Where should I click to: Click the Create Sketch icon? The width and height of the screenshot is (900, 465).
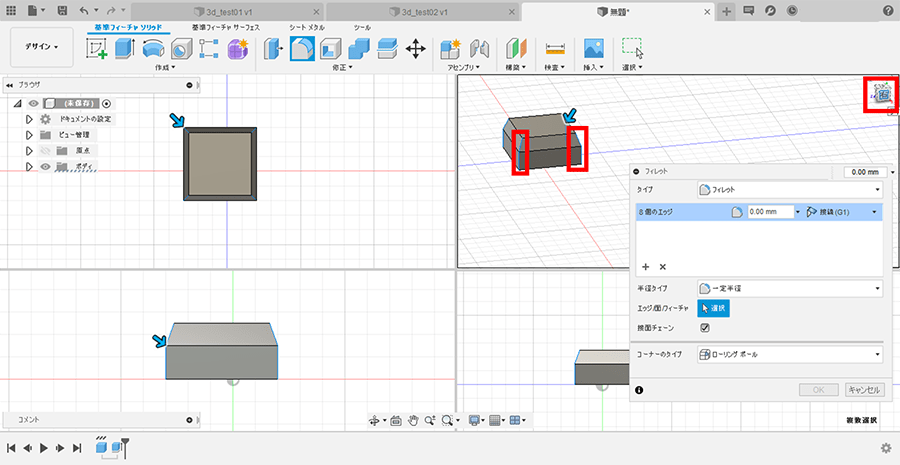(x=98, y=49)
